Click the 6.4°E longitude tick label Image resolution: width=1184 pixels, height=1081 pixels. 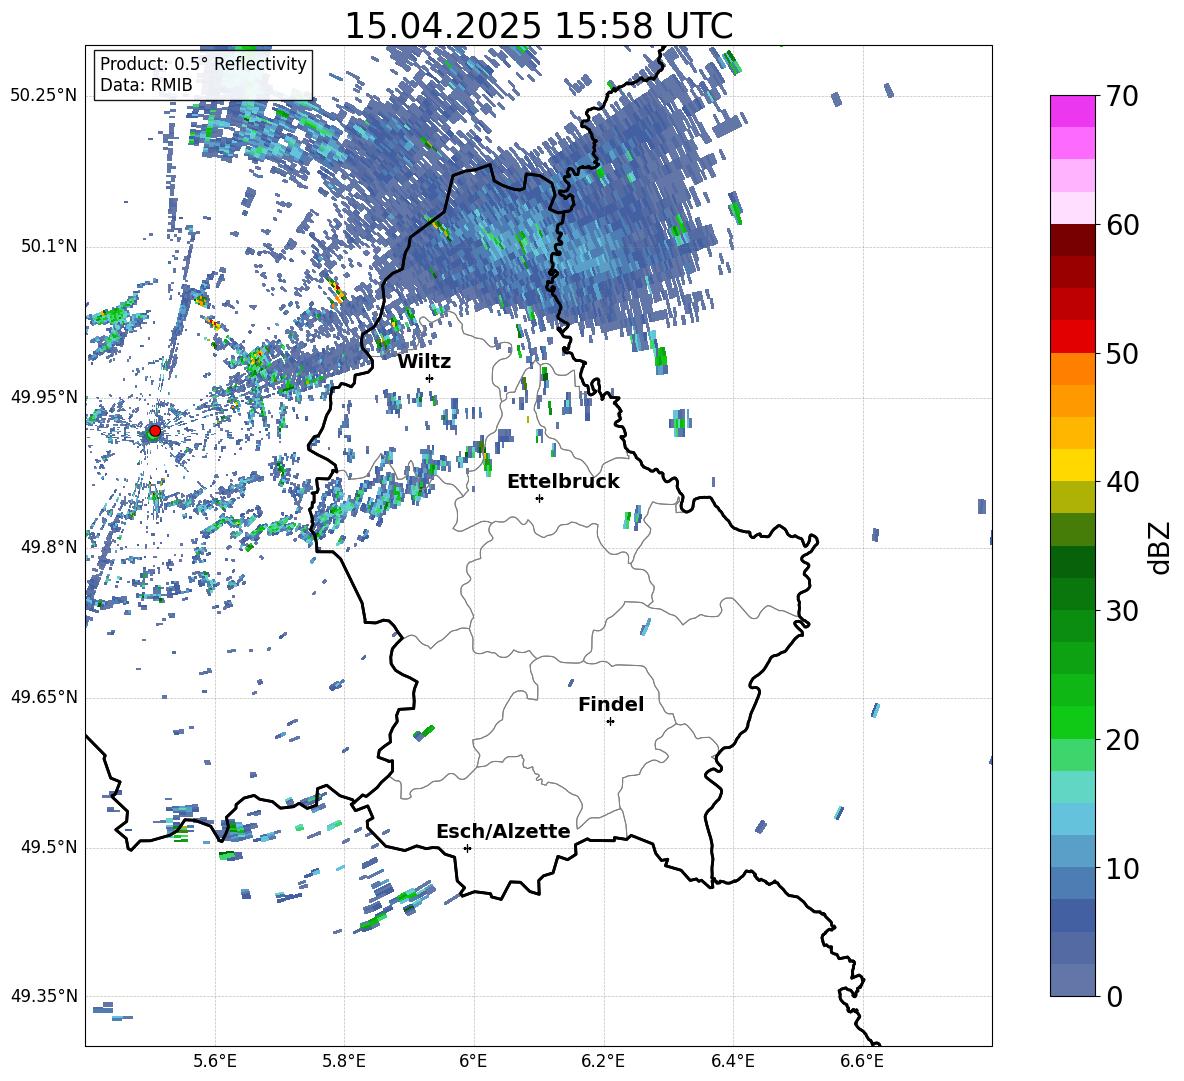[x=732, y=1061]
